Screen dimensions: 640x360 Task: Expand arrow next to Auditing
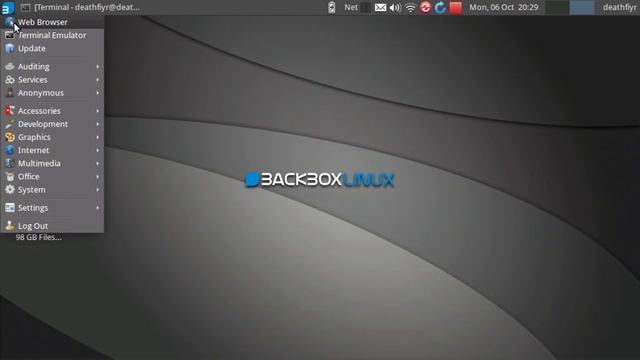pos(98,66)
